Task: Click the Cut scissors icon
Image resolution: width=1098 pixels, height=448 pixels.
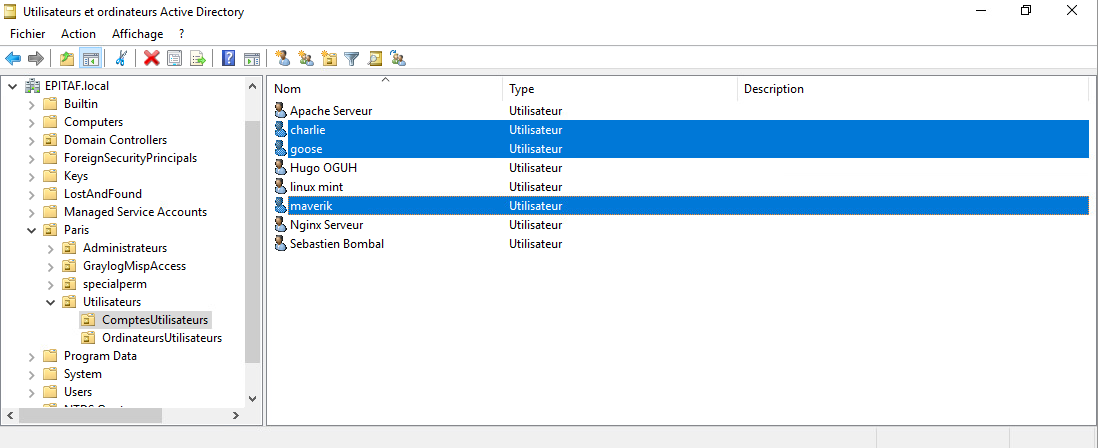Action: tap(121, 58)
